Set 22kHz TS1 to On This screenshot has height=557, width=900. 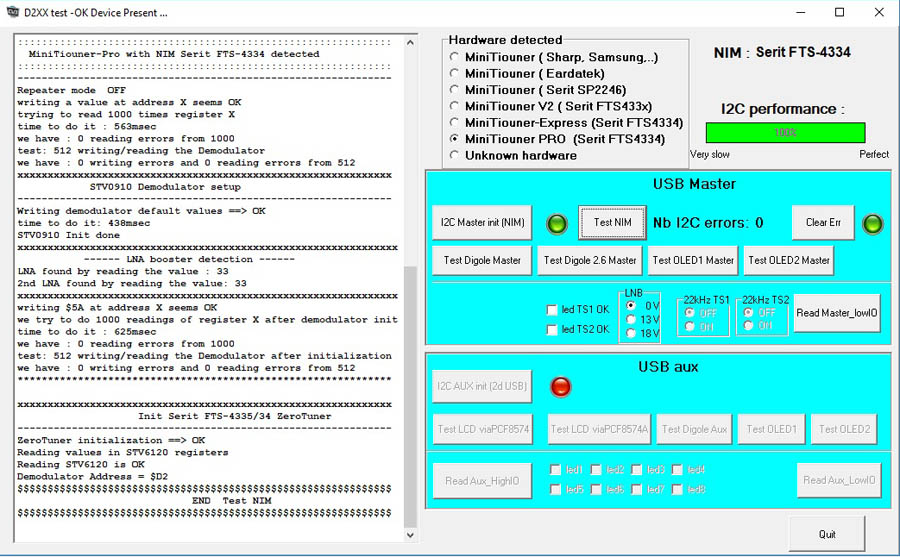(x=689, y=326)
